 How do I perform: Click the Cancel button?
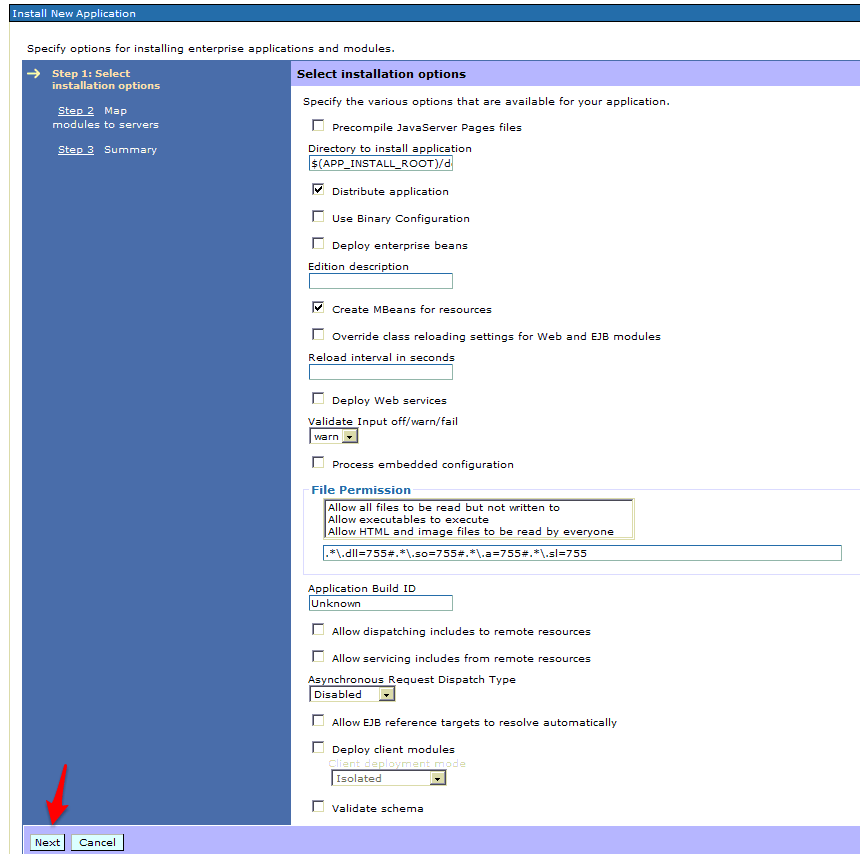(x=97, y=842)
